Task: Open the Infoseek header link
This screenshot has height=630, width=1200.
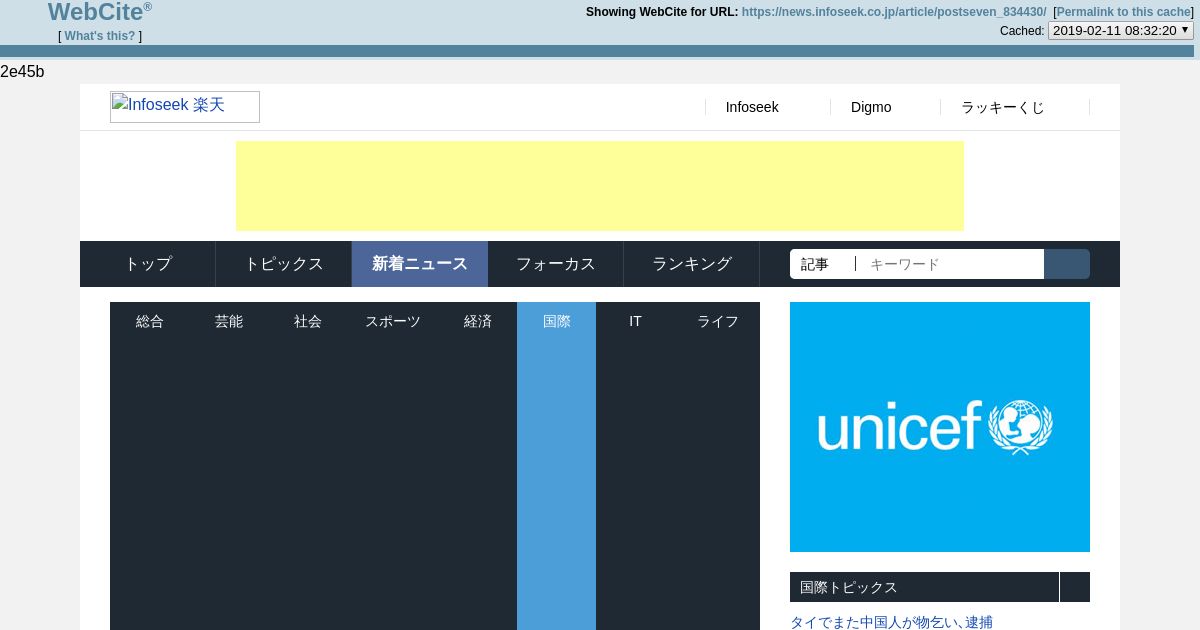Action: click(752, 107)
